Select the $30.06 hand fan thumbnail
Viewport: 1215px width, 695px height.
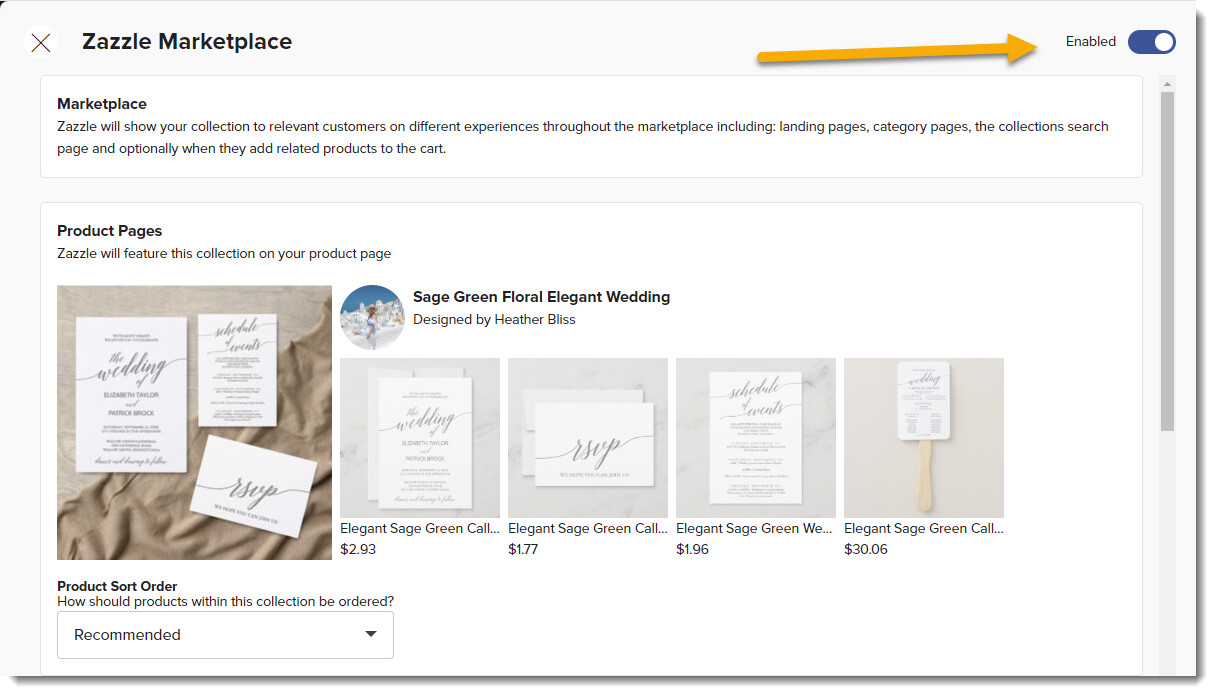[924, 438]
